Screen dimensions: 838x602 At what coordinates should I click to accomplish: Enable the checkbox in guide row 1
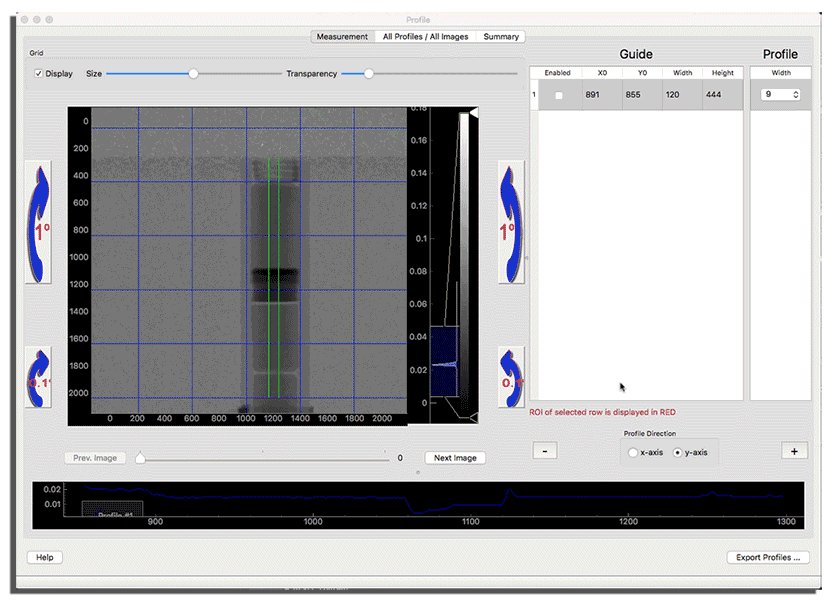click(558, 95)
